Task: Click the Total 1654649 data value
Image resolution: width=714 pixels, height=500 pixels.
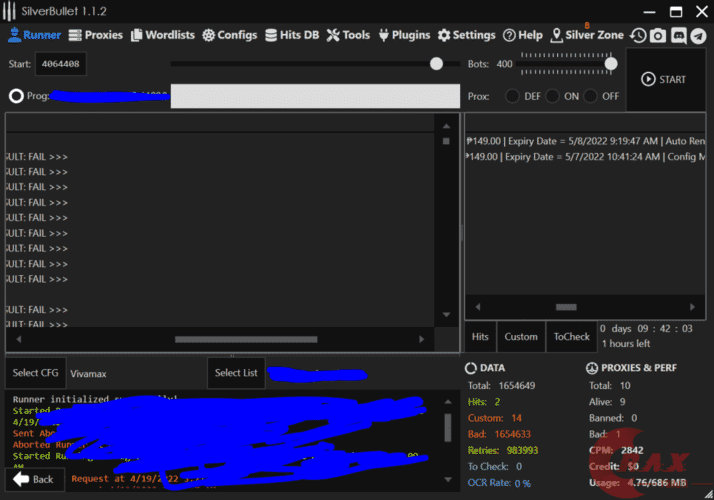Action: pyautogui.click(x=517, y=386)
